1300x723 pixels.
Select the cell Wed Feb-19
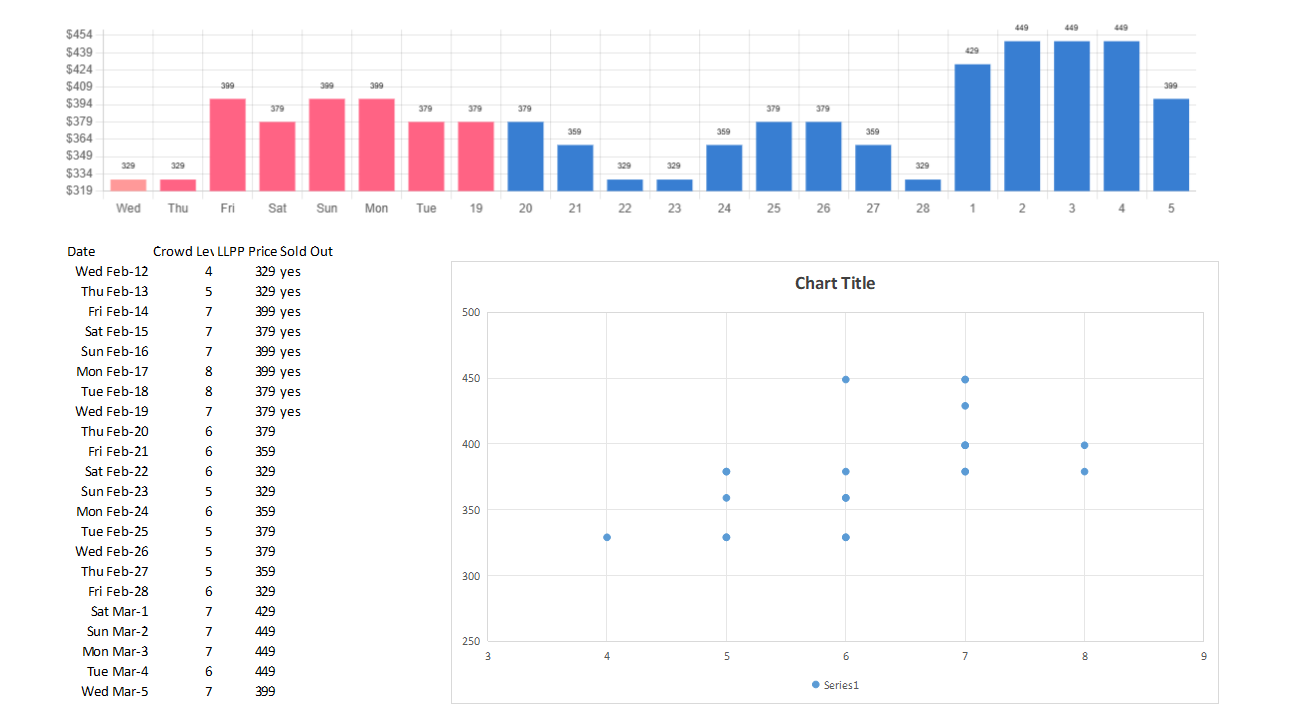[x=111, y=411]
